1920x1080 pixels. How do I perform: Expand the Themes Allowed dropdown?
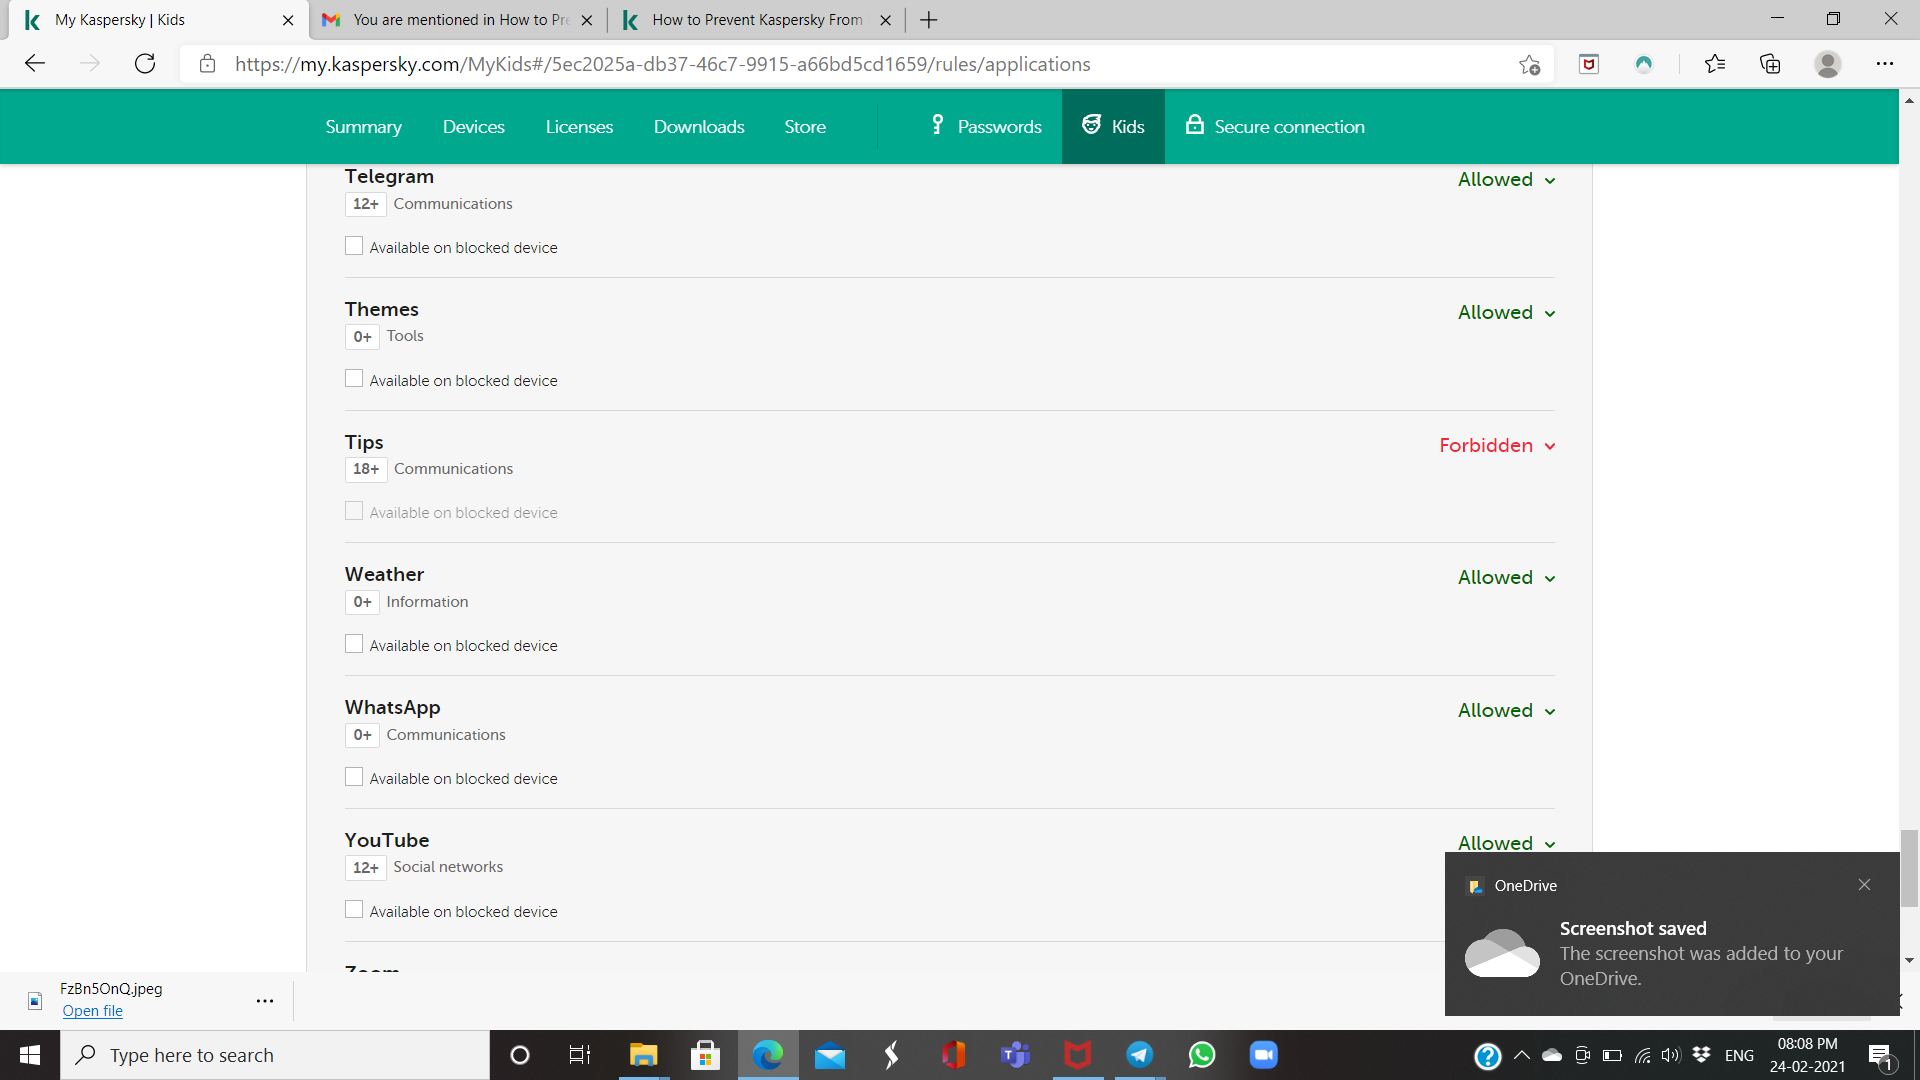[x=1506, y=313]
